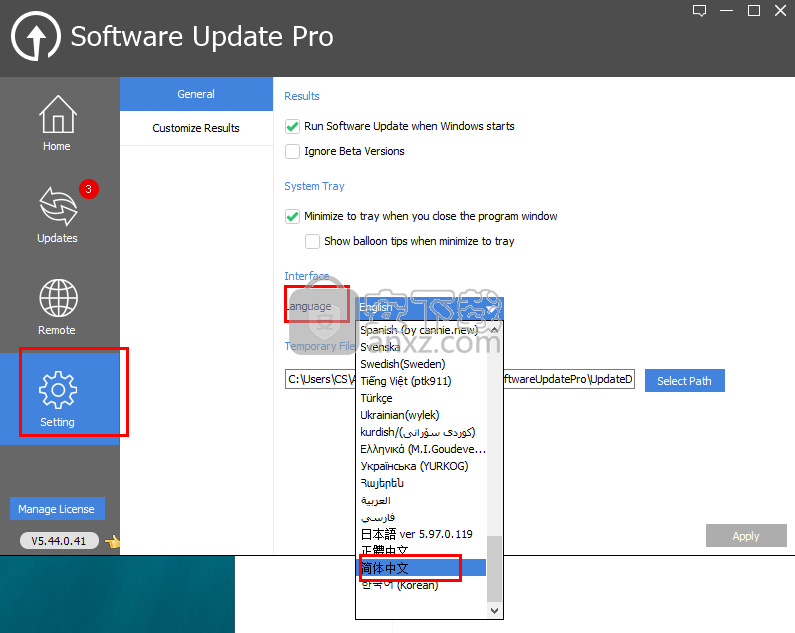Choose 日本語 ver 5.97.0.119 language
795x633 pixels.
coord(421,534)
